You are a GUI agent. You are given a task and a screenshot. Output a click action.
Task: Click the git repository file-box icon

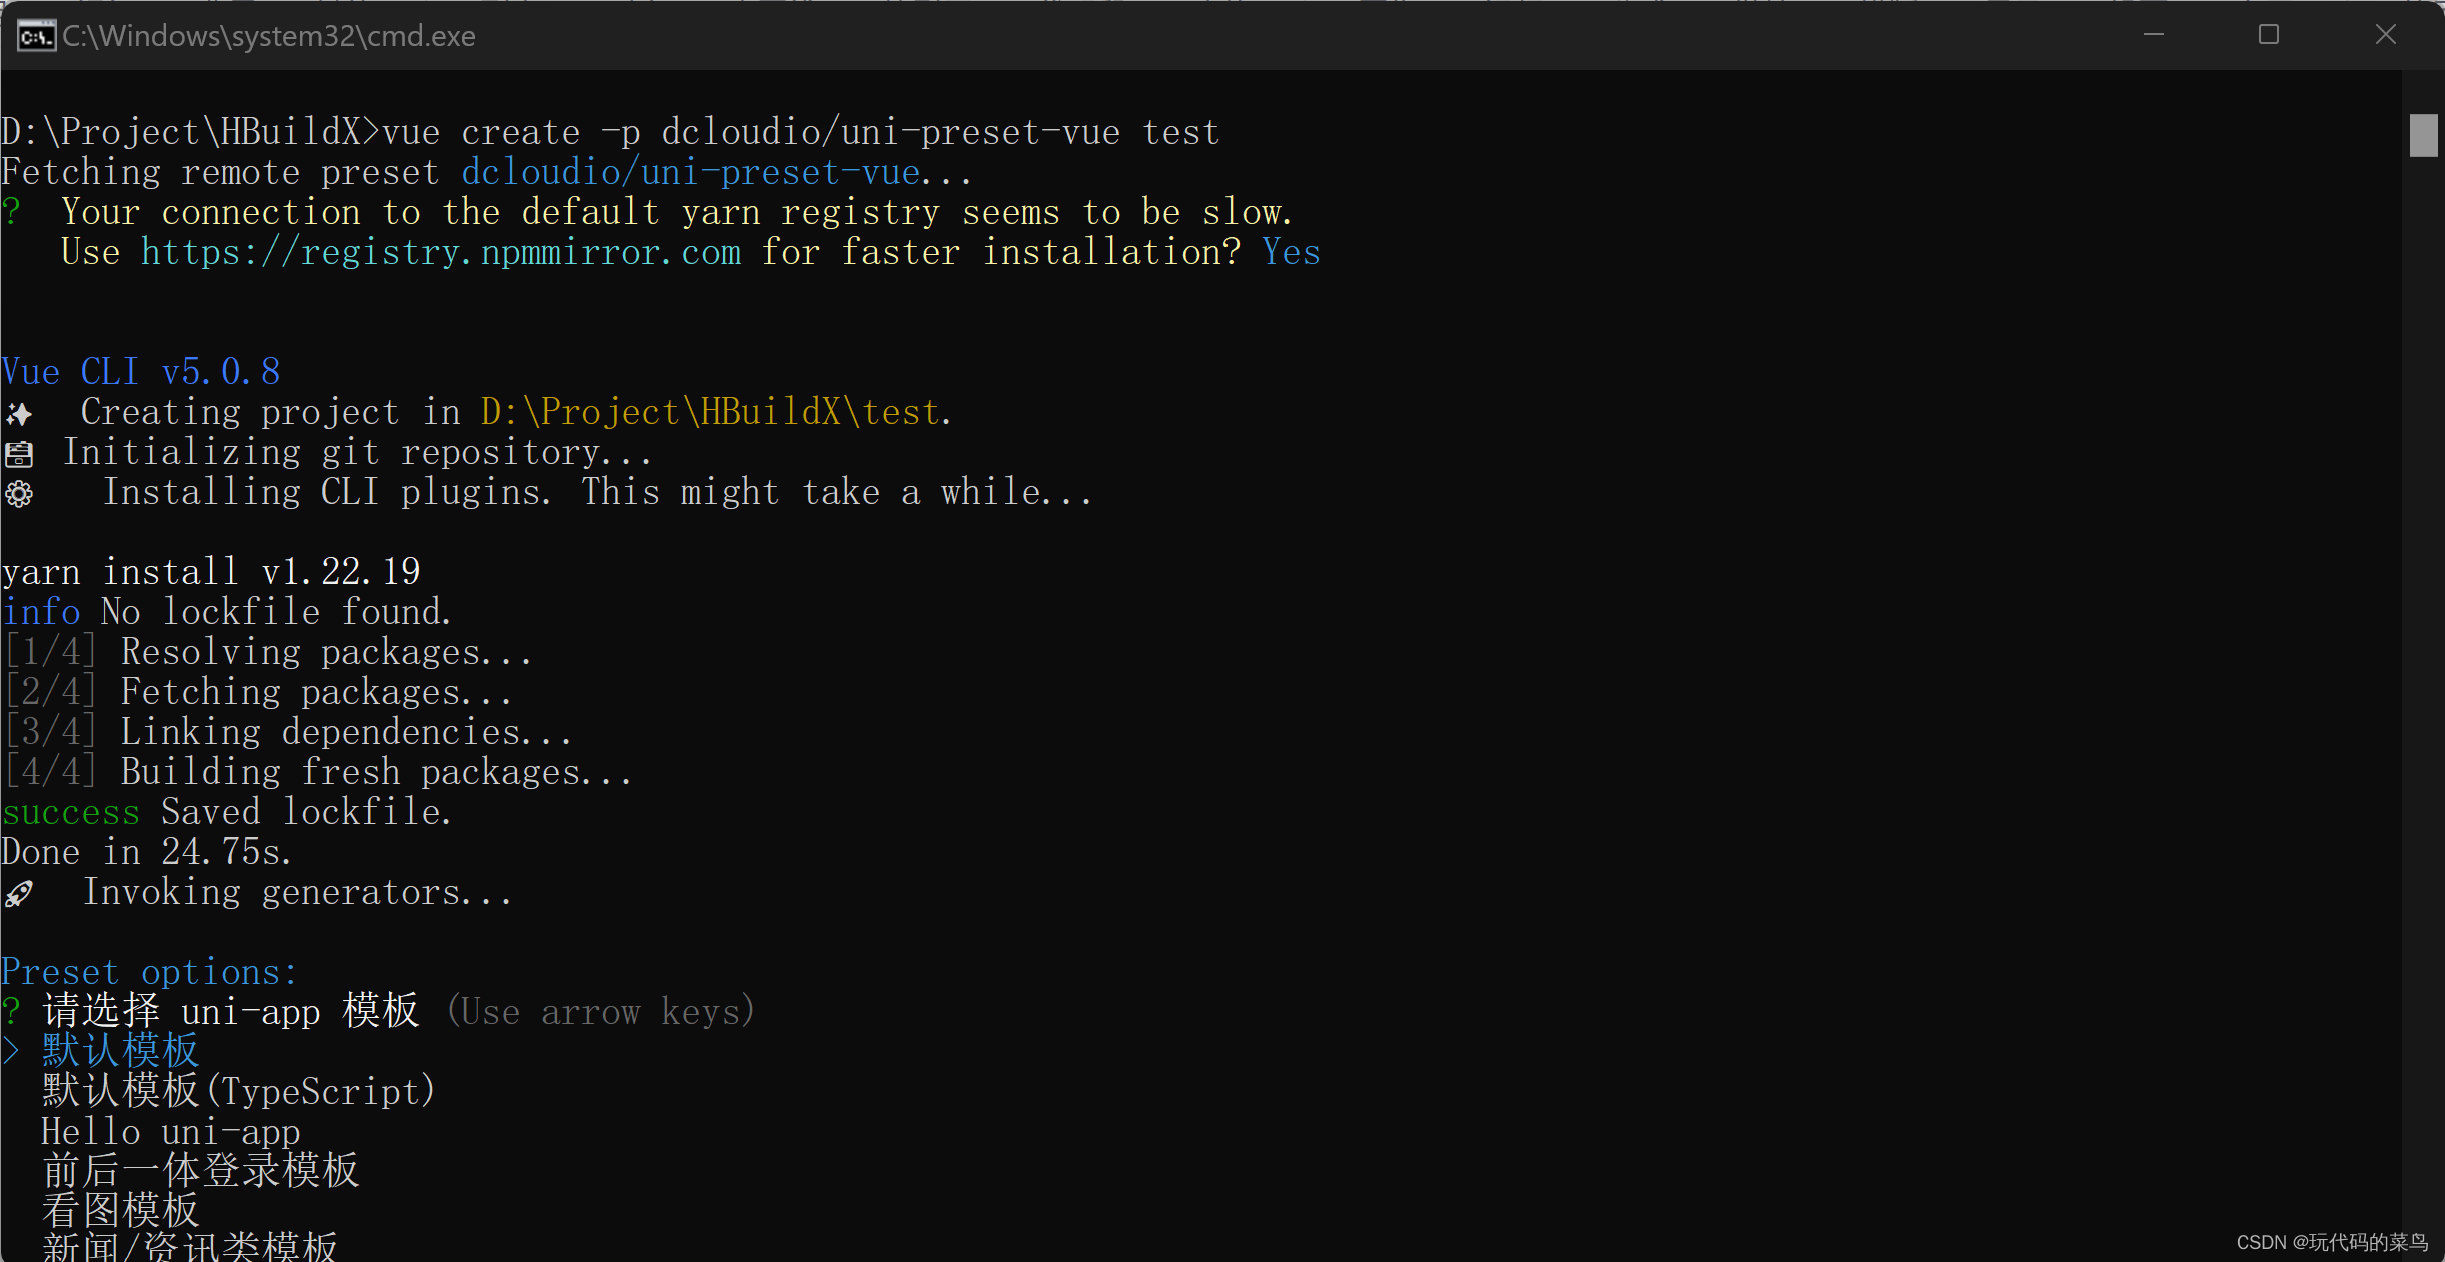19,454
